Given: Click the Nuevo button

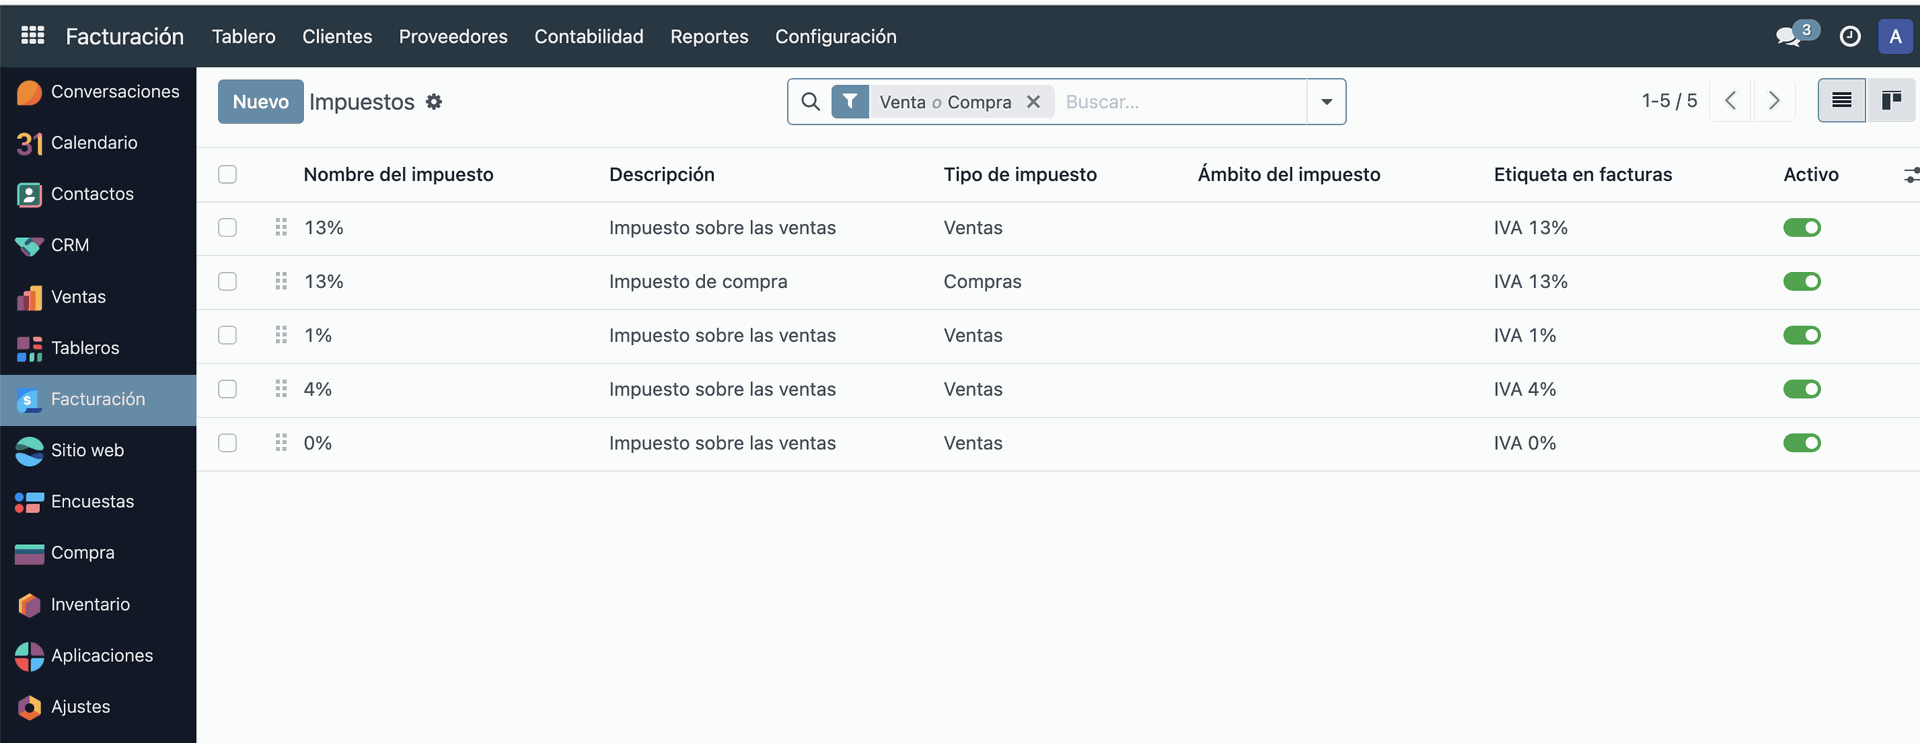Looking at the screenshot, I should coord(261,102).
